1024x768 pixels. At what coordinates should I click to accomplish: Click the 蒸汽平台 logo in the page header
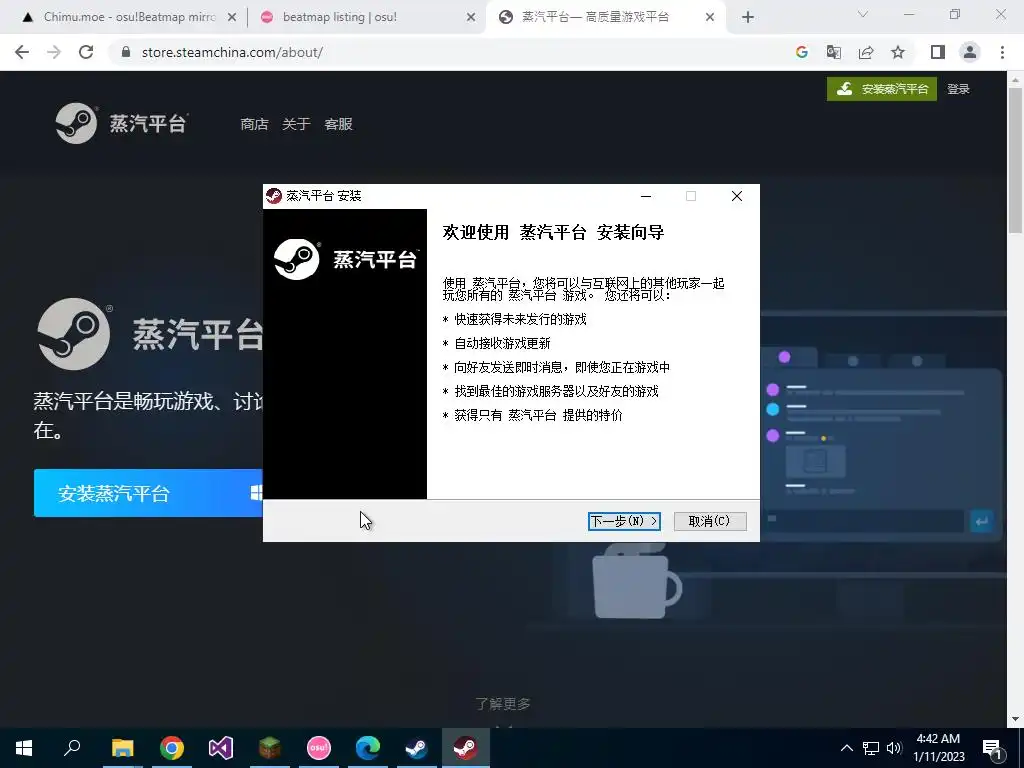(x=121, y=123)
